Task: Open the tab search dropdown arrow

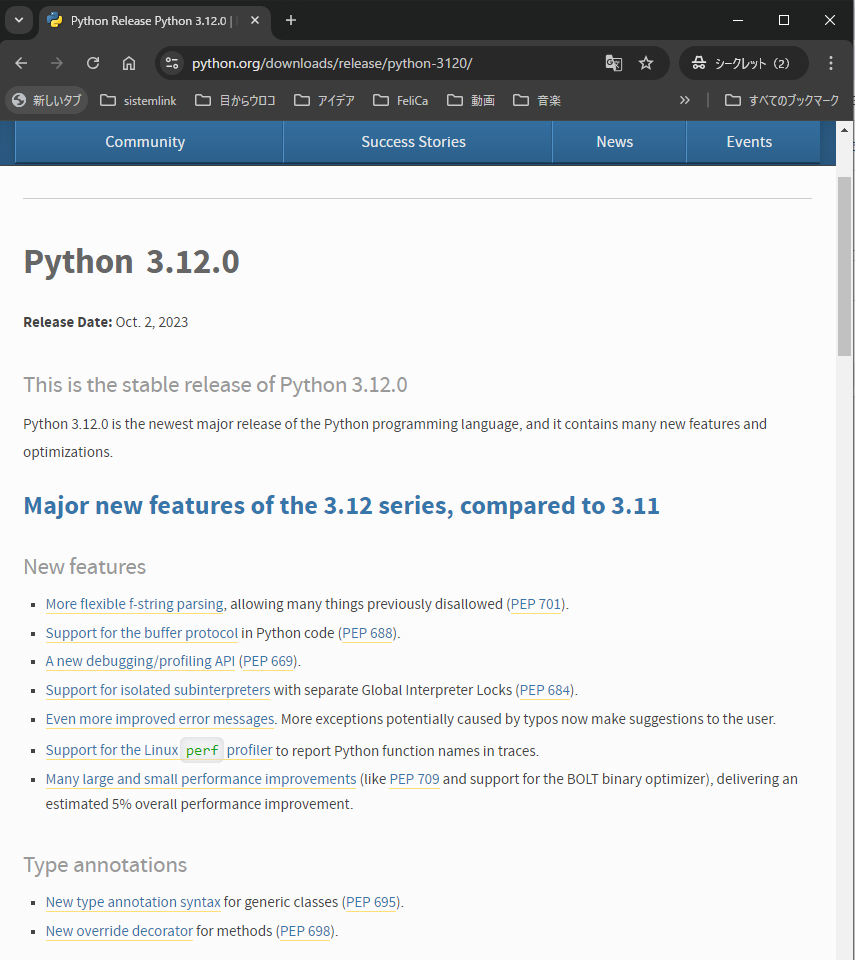Action: (19, 20)
